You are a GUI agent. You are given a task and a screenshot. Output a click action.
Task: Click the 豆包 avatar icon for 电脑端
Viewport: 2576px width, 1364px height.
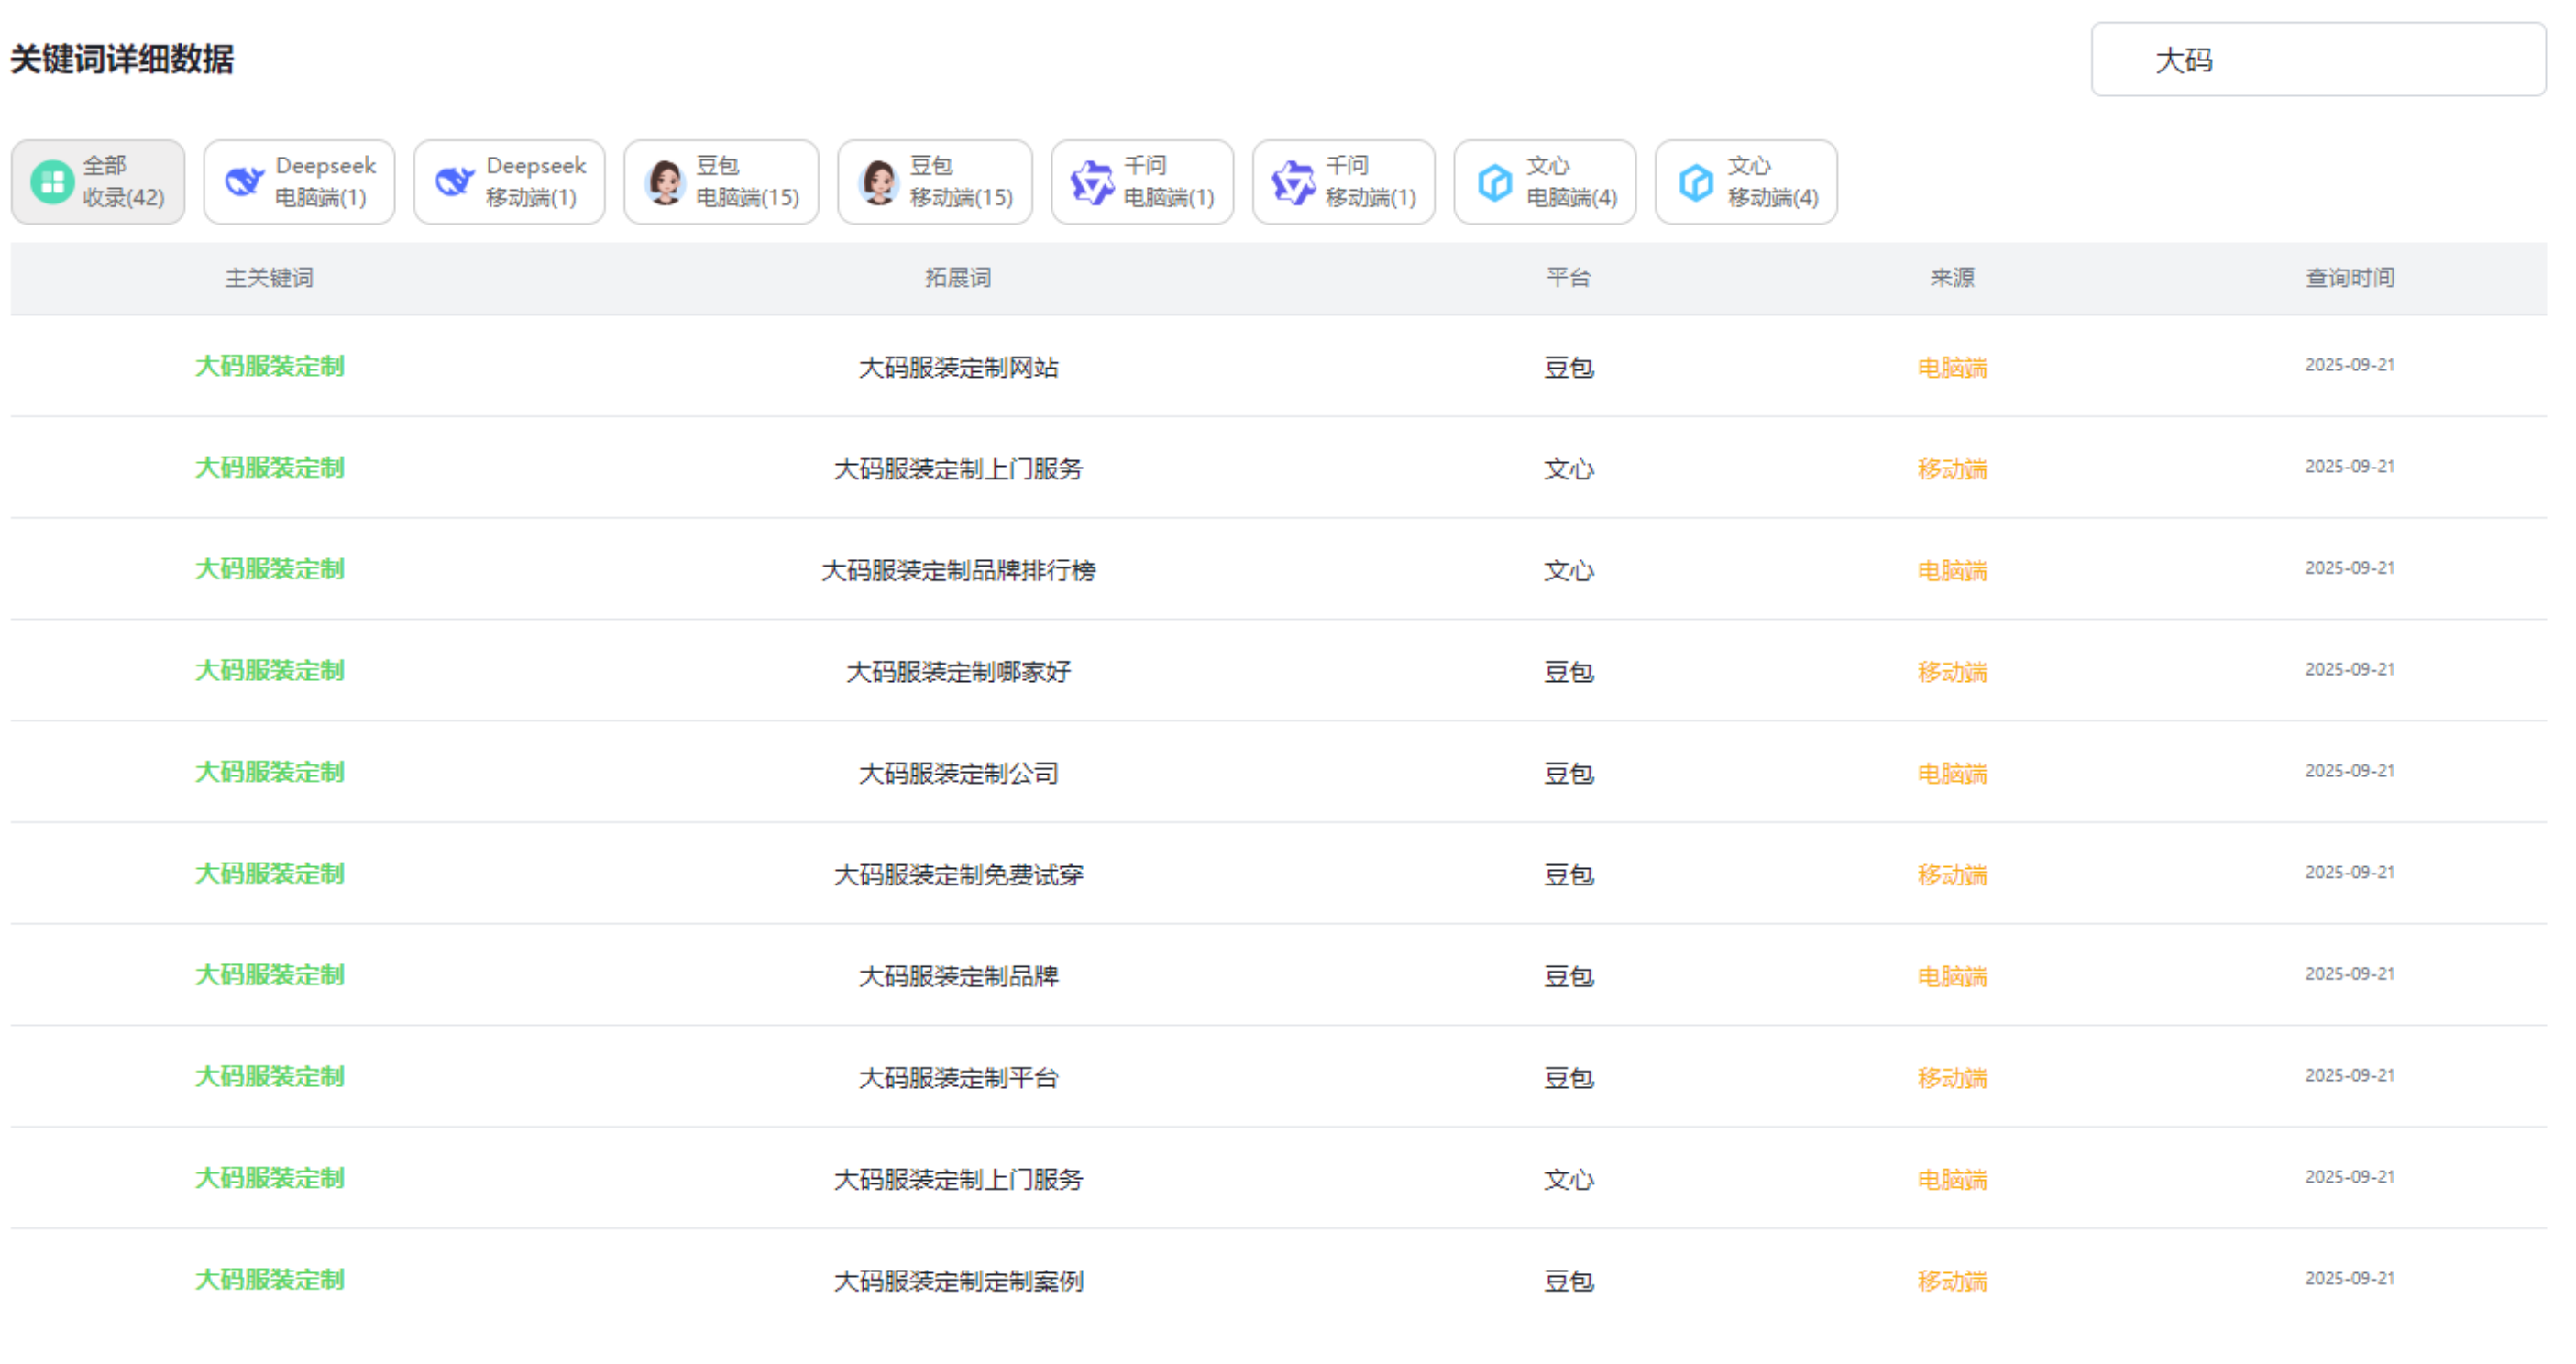(665, 182)
